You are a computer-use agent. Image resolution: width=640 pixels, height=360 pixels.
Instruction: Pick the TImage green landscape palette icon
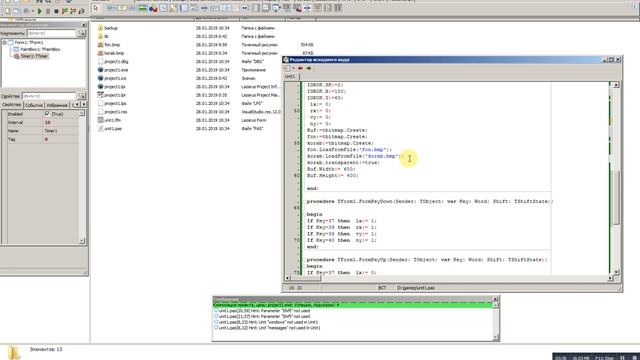tap(143, 8)
